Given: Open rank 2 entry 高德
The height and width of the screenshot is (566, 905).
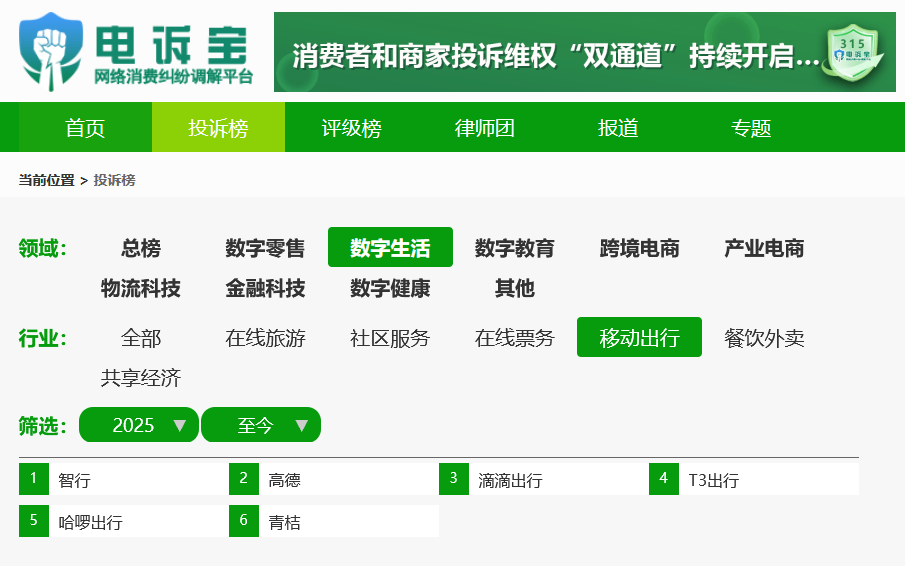Looking at the screenshot, I should click(x=334, y=479).
